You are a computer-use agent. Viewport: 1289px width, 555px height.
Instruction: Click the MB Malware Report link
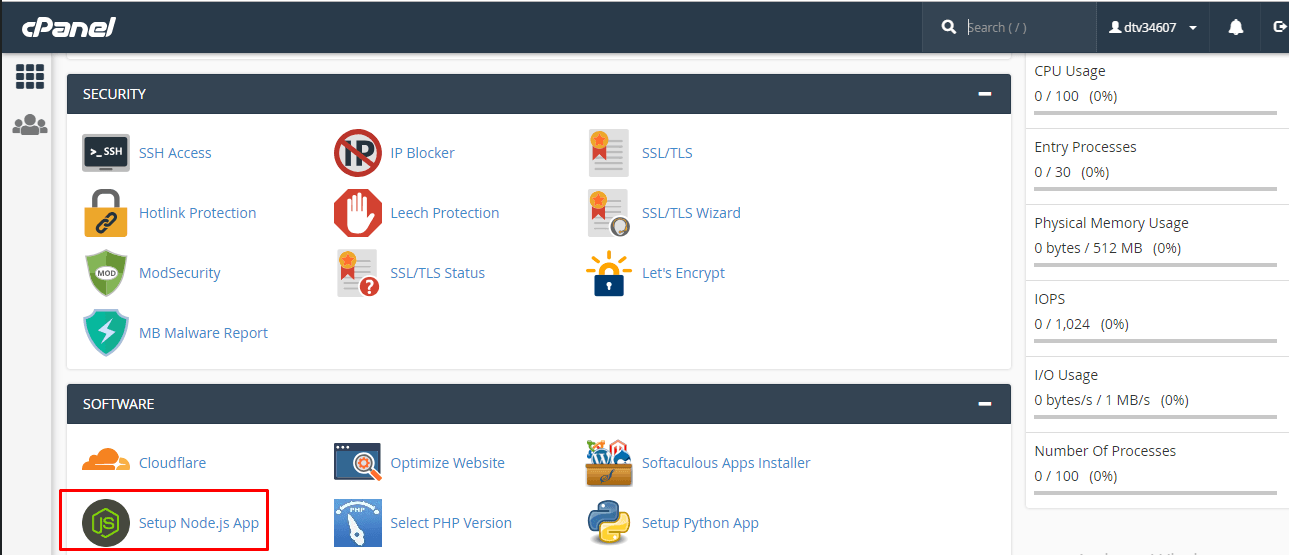coord(203,333)
